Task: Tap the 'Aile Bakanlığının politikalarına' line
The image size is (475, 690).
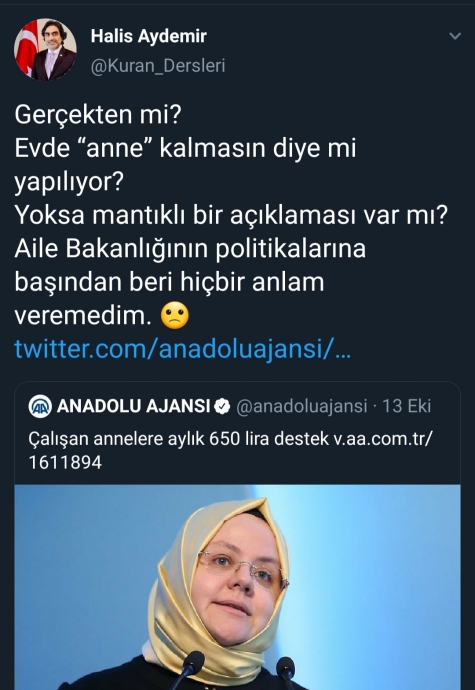Action: pos(190,250)
